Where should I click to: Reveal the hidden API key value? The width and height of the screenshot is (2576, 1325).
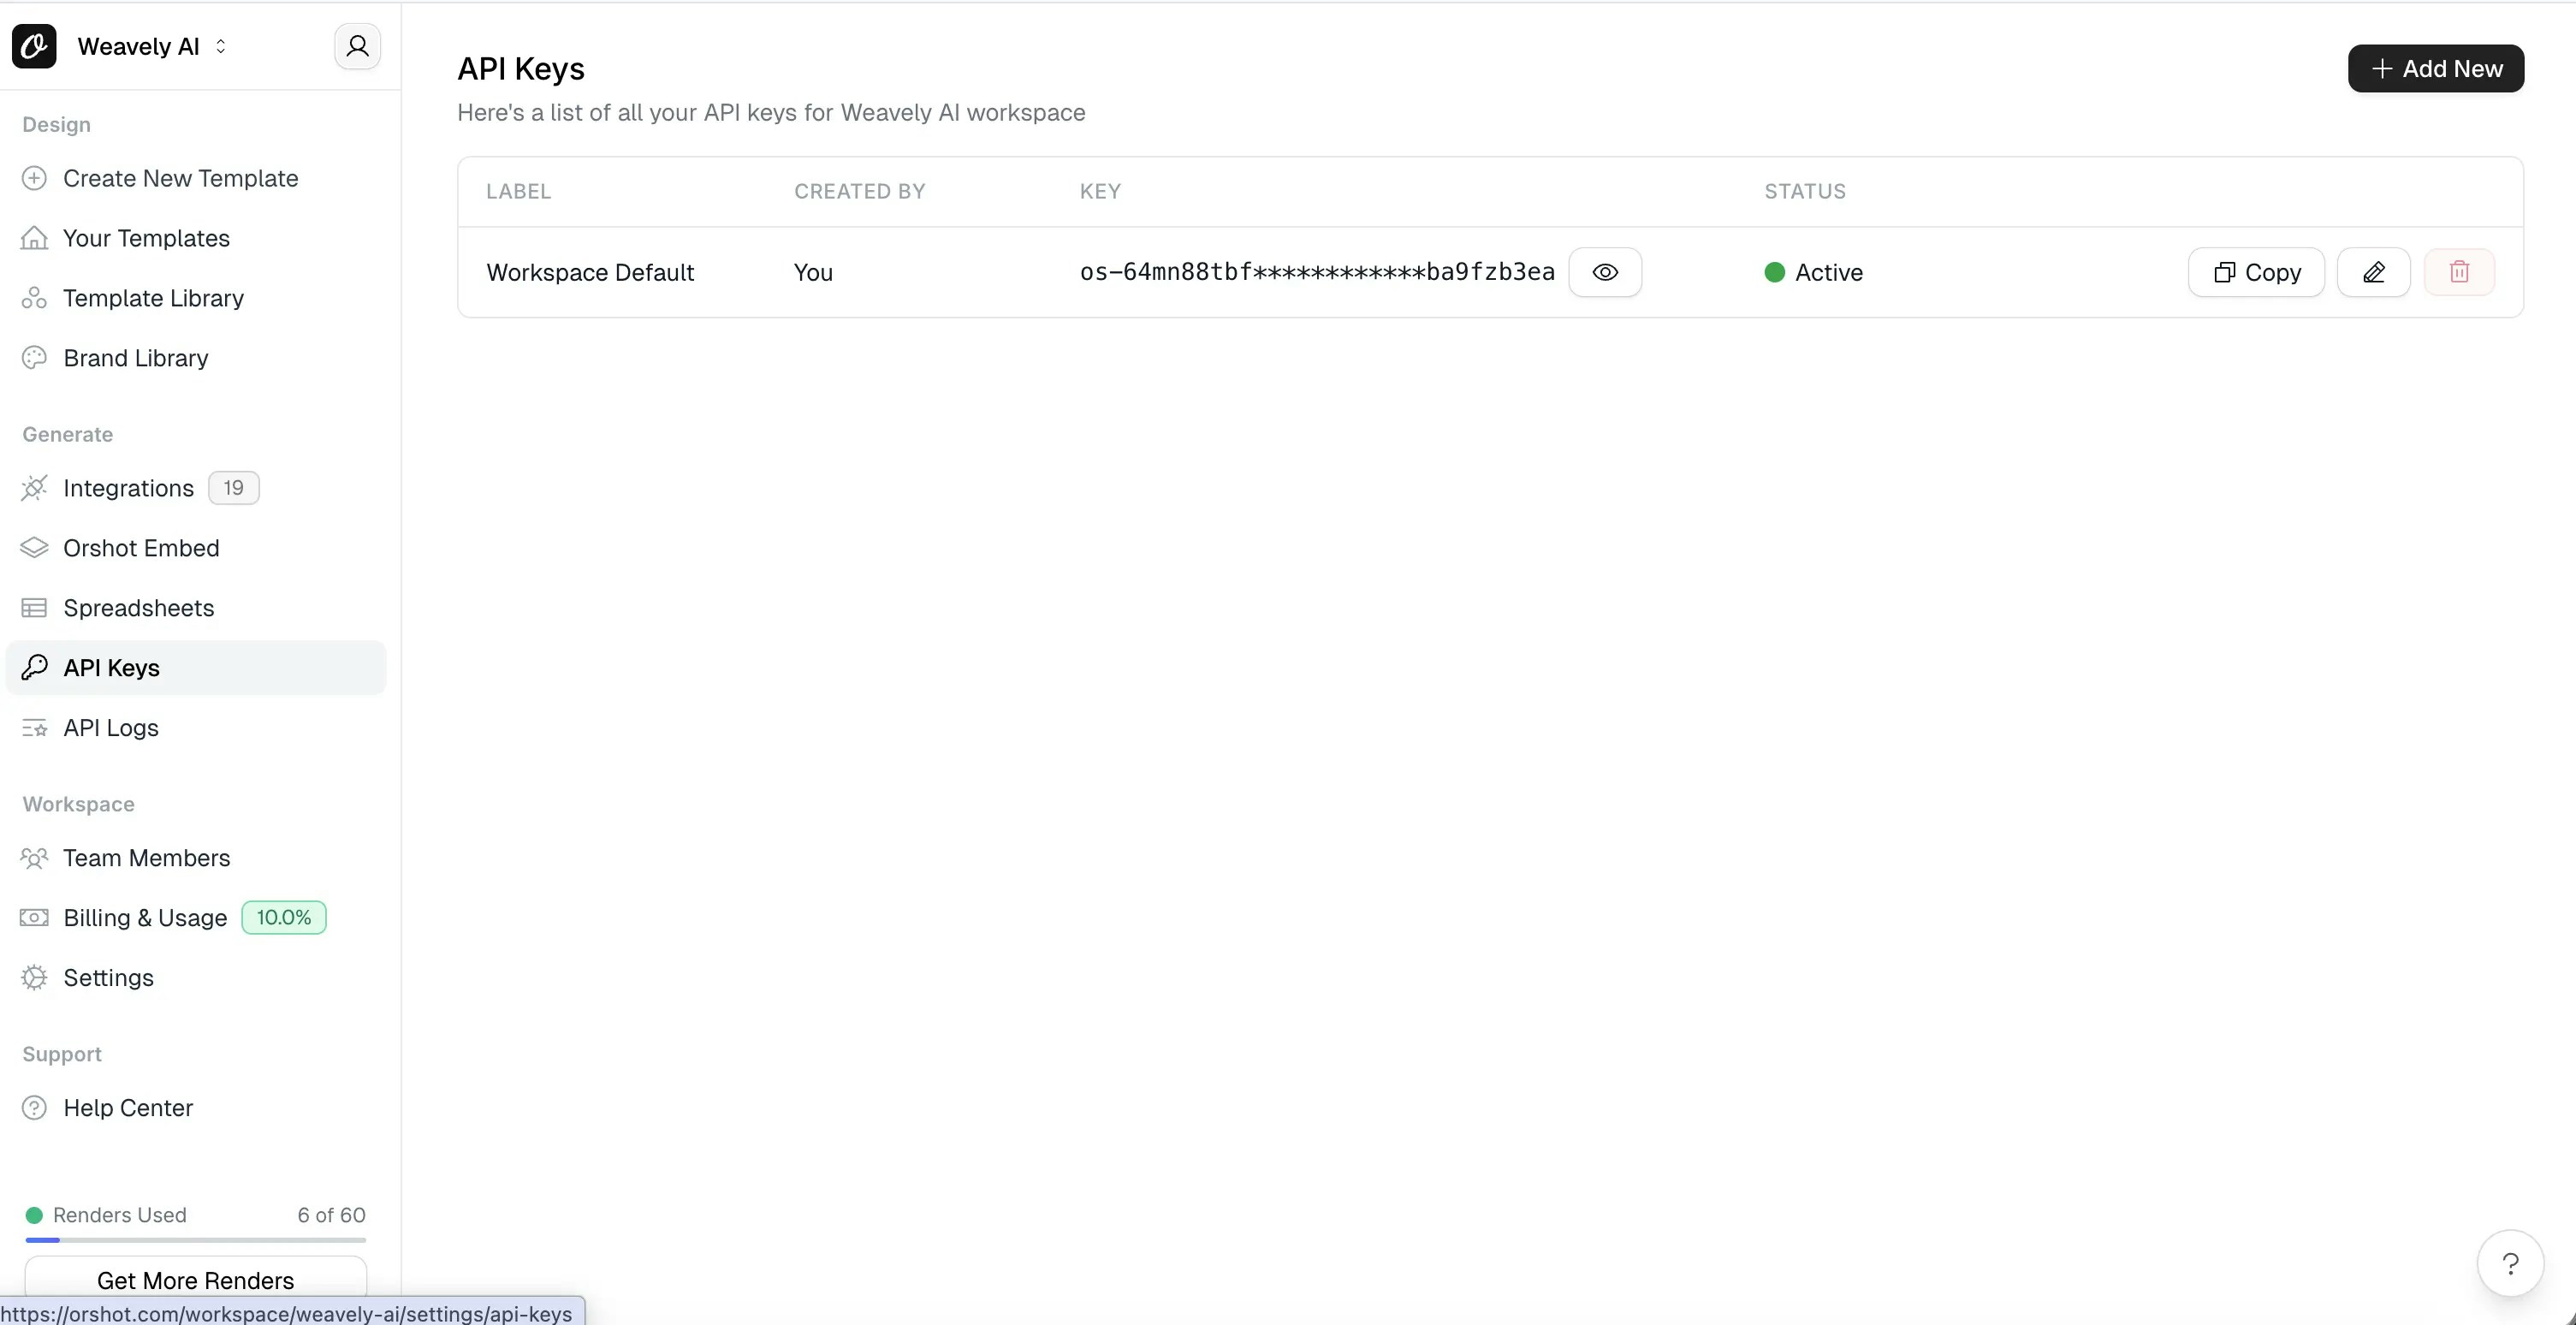point(1605,271)
